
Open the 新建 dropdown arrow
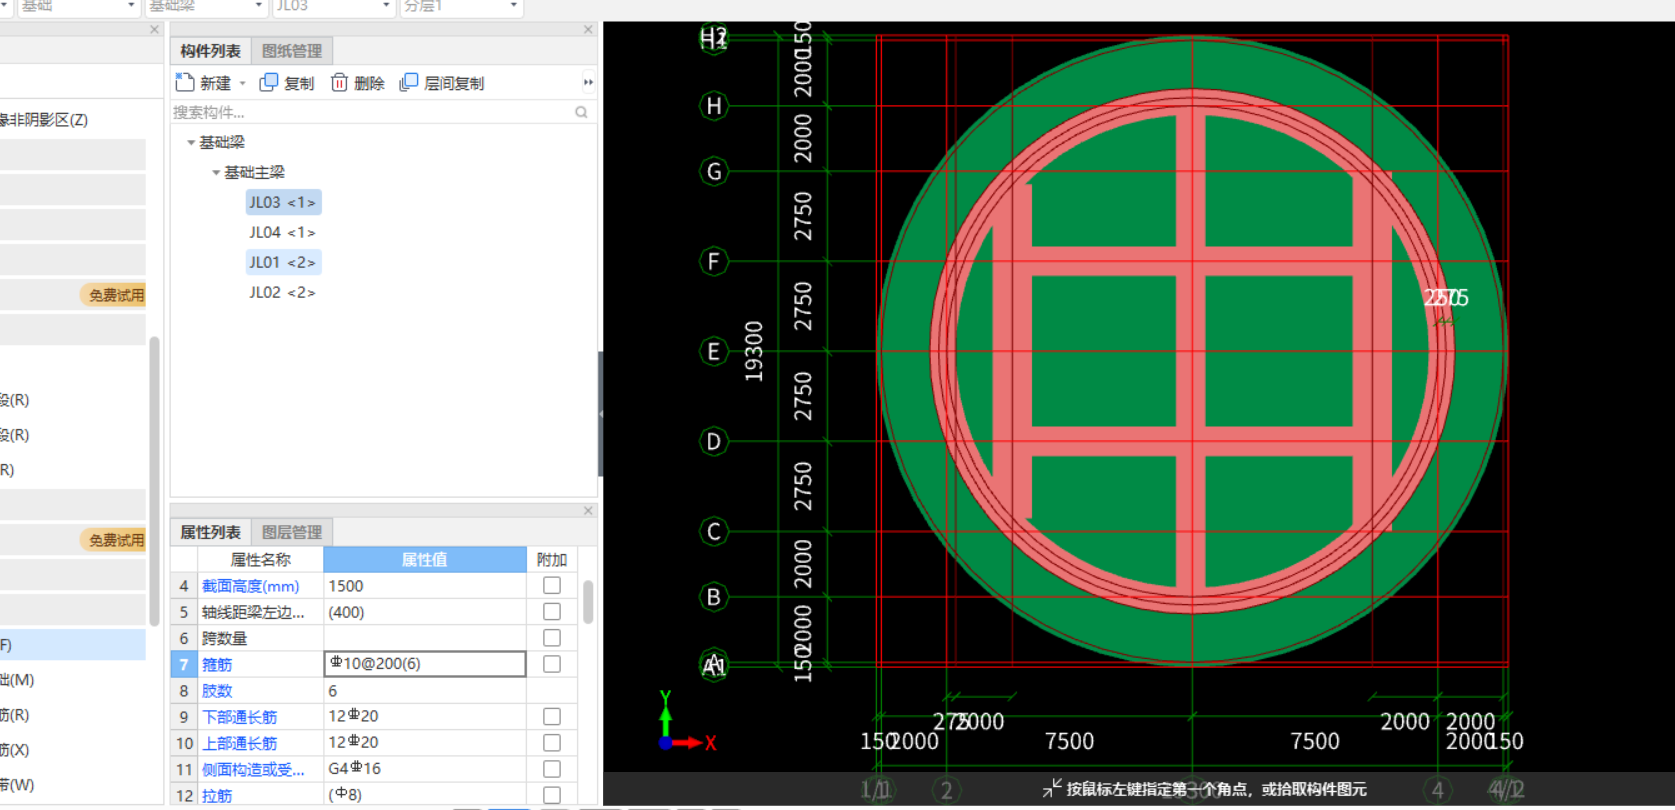242,83
